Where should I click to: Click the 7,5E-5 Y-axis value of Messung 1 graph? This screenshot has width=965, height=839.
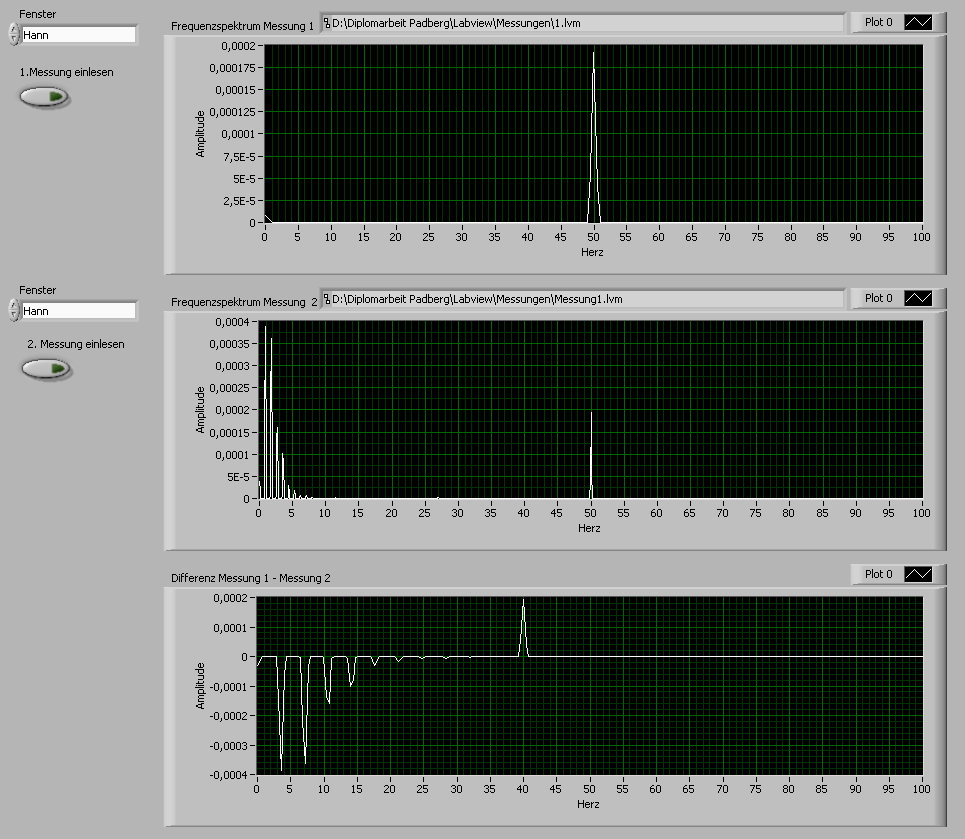pyautogui.click(x=239, y=157)
